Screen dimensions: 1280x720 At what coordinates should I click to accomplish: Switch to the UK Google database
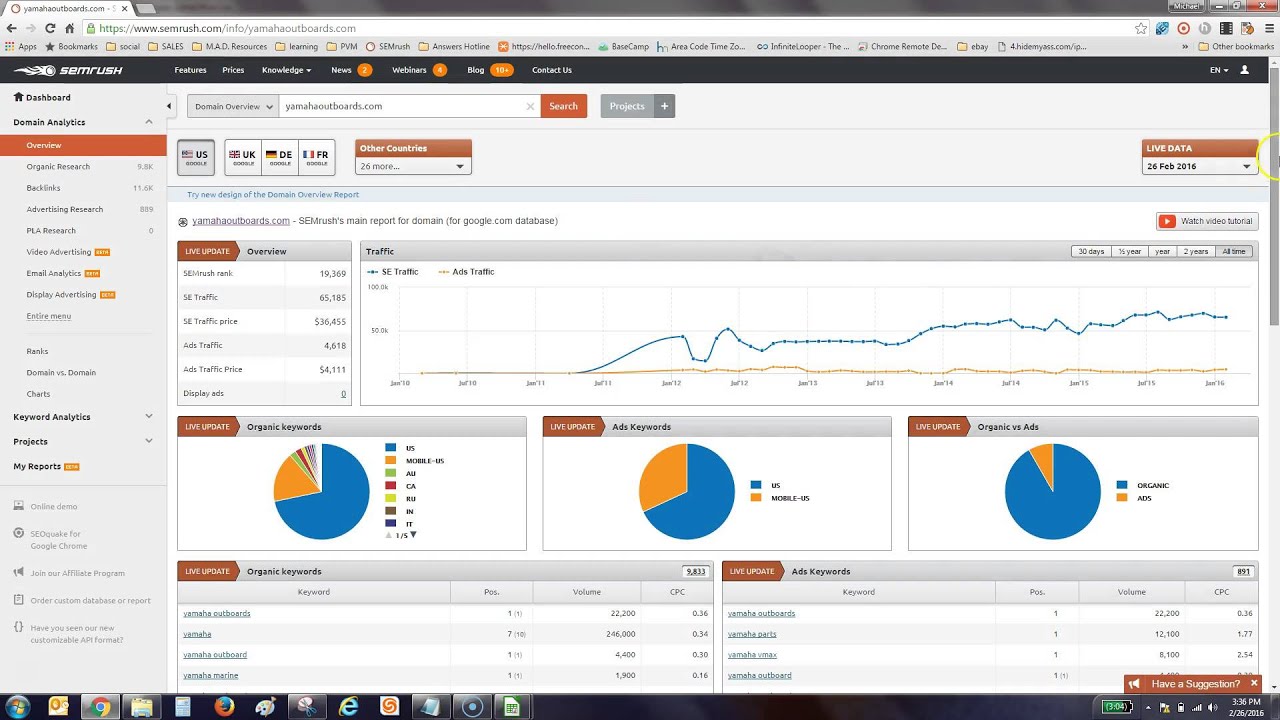(x=243, y=157)
